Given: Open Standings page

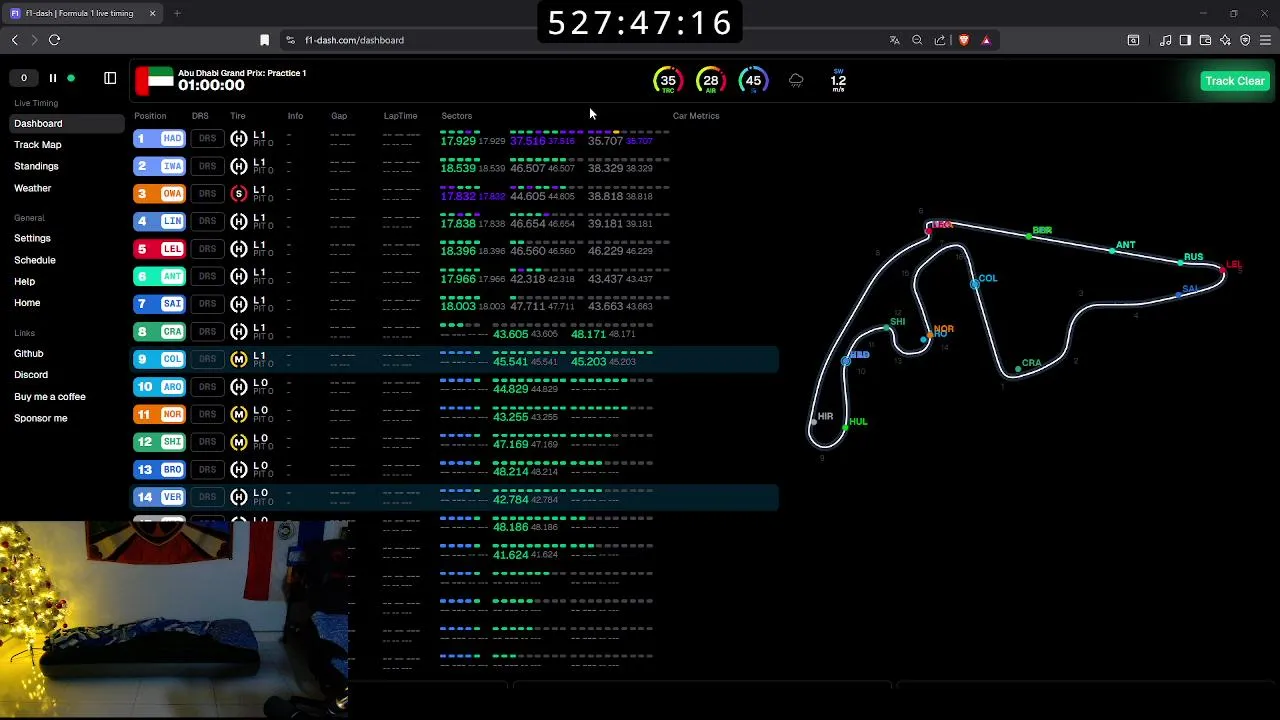Looking at the screenshot, I should 36,166.
